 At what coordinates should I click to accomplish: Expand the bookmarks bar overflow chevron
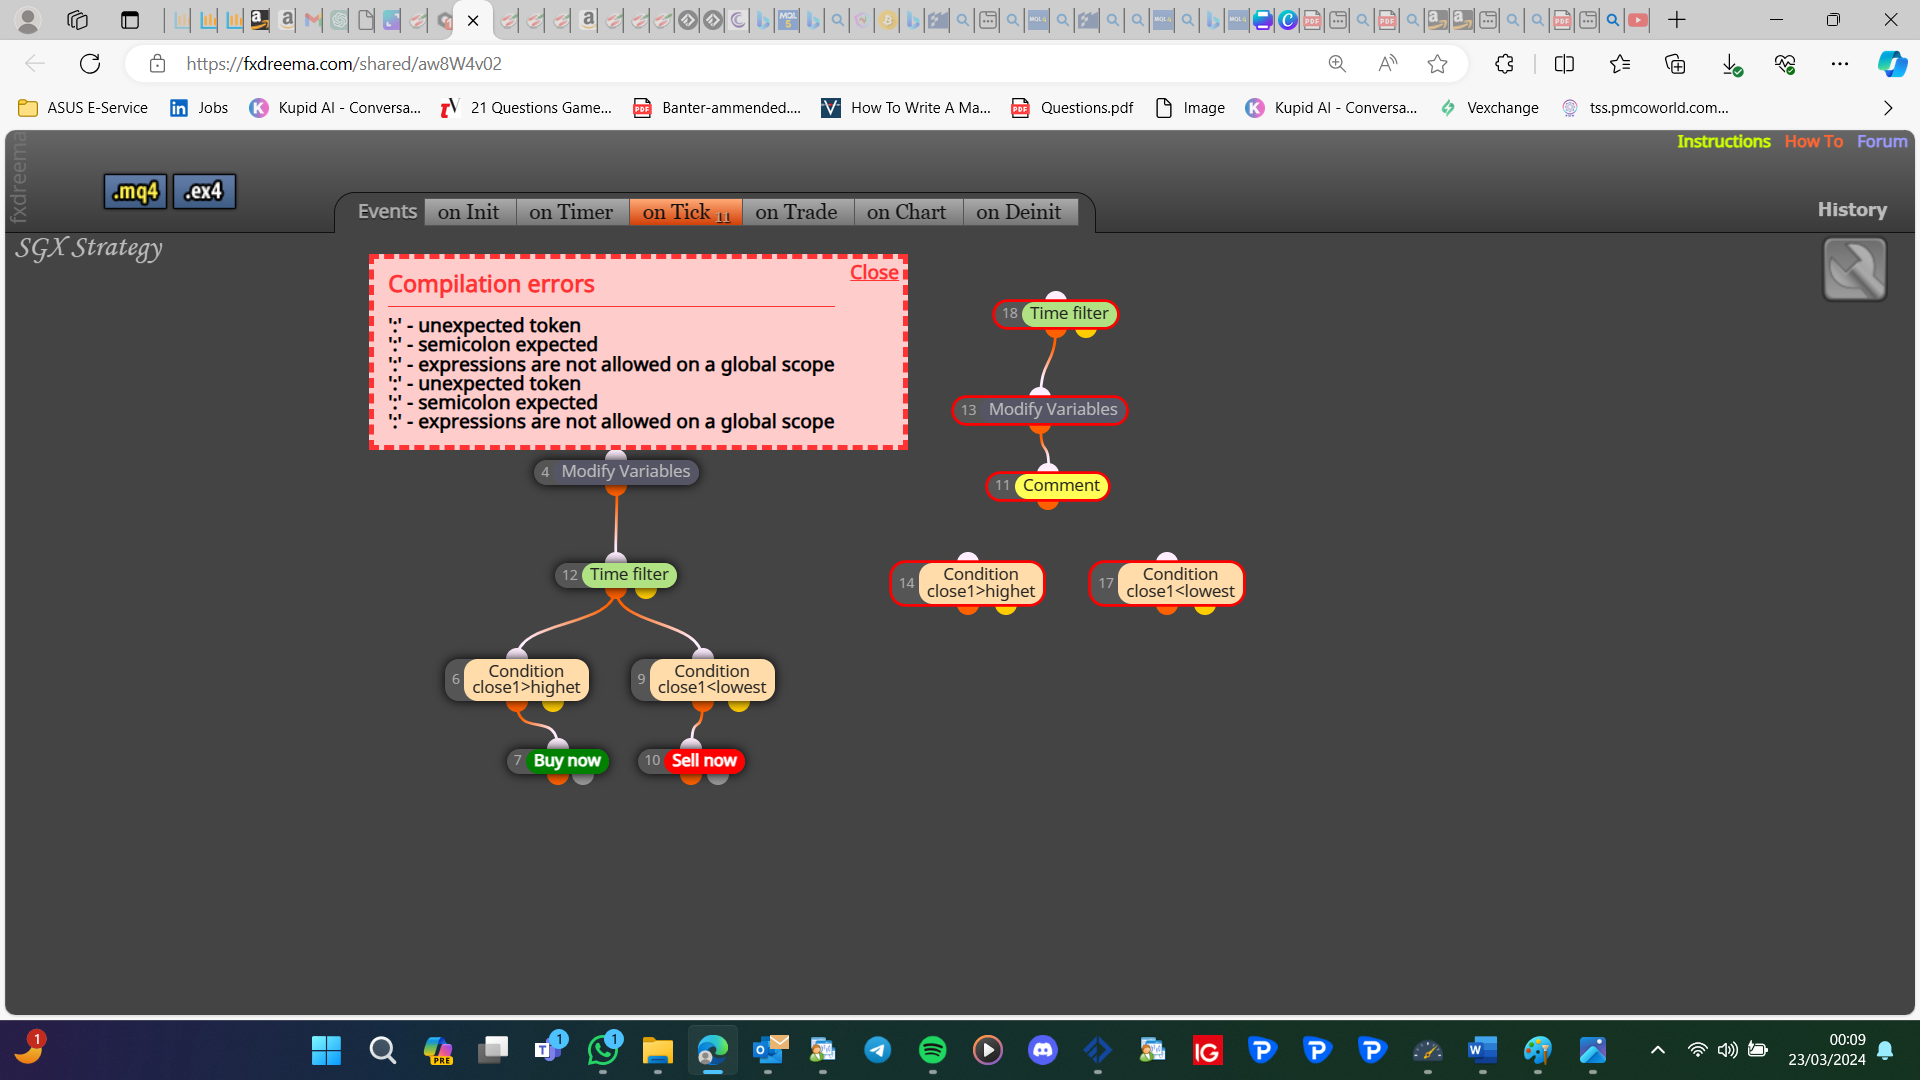coord(1888,108)
